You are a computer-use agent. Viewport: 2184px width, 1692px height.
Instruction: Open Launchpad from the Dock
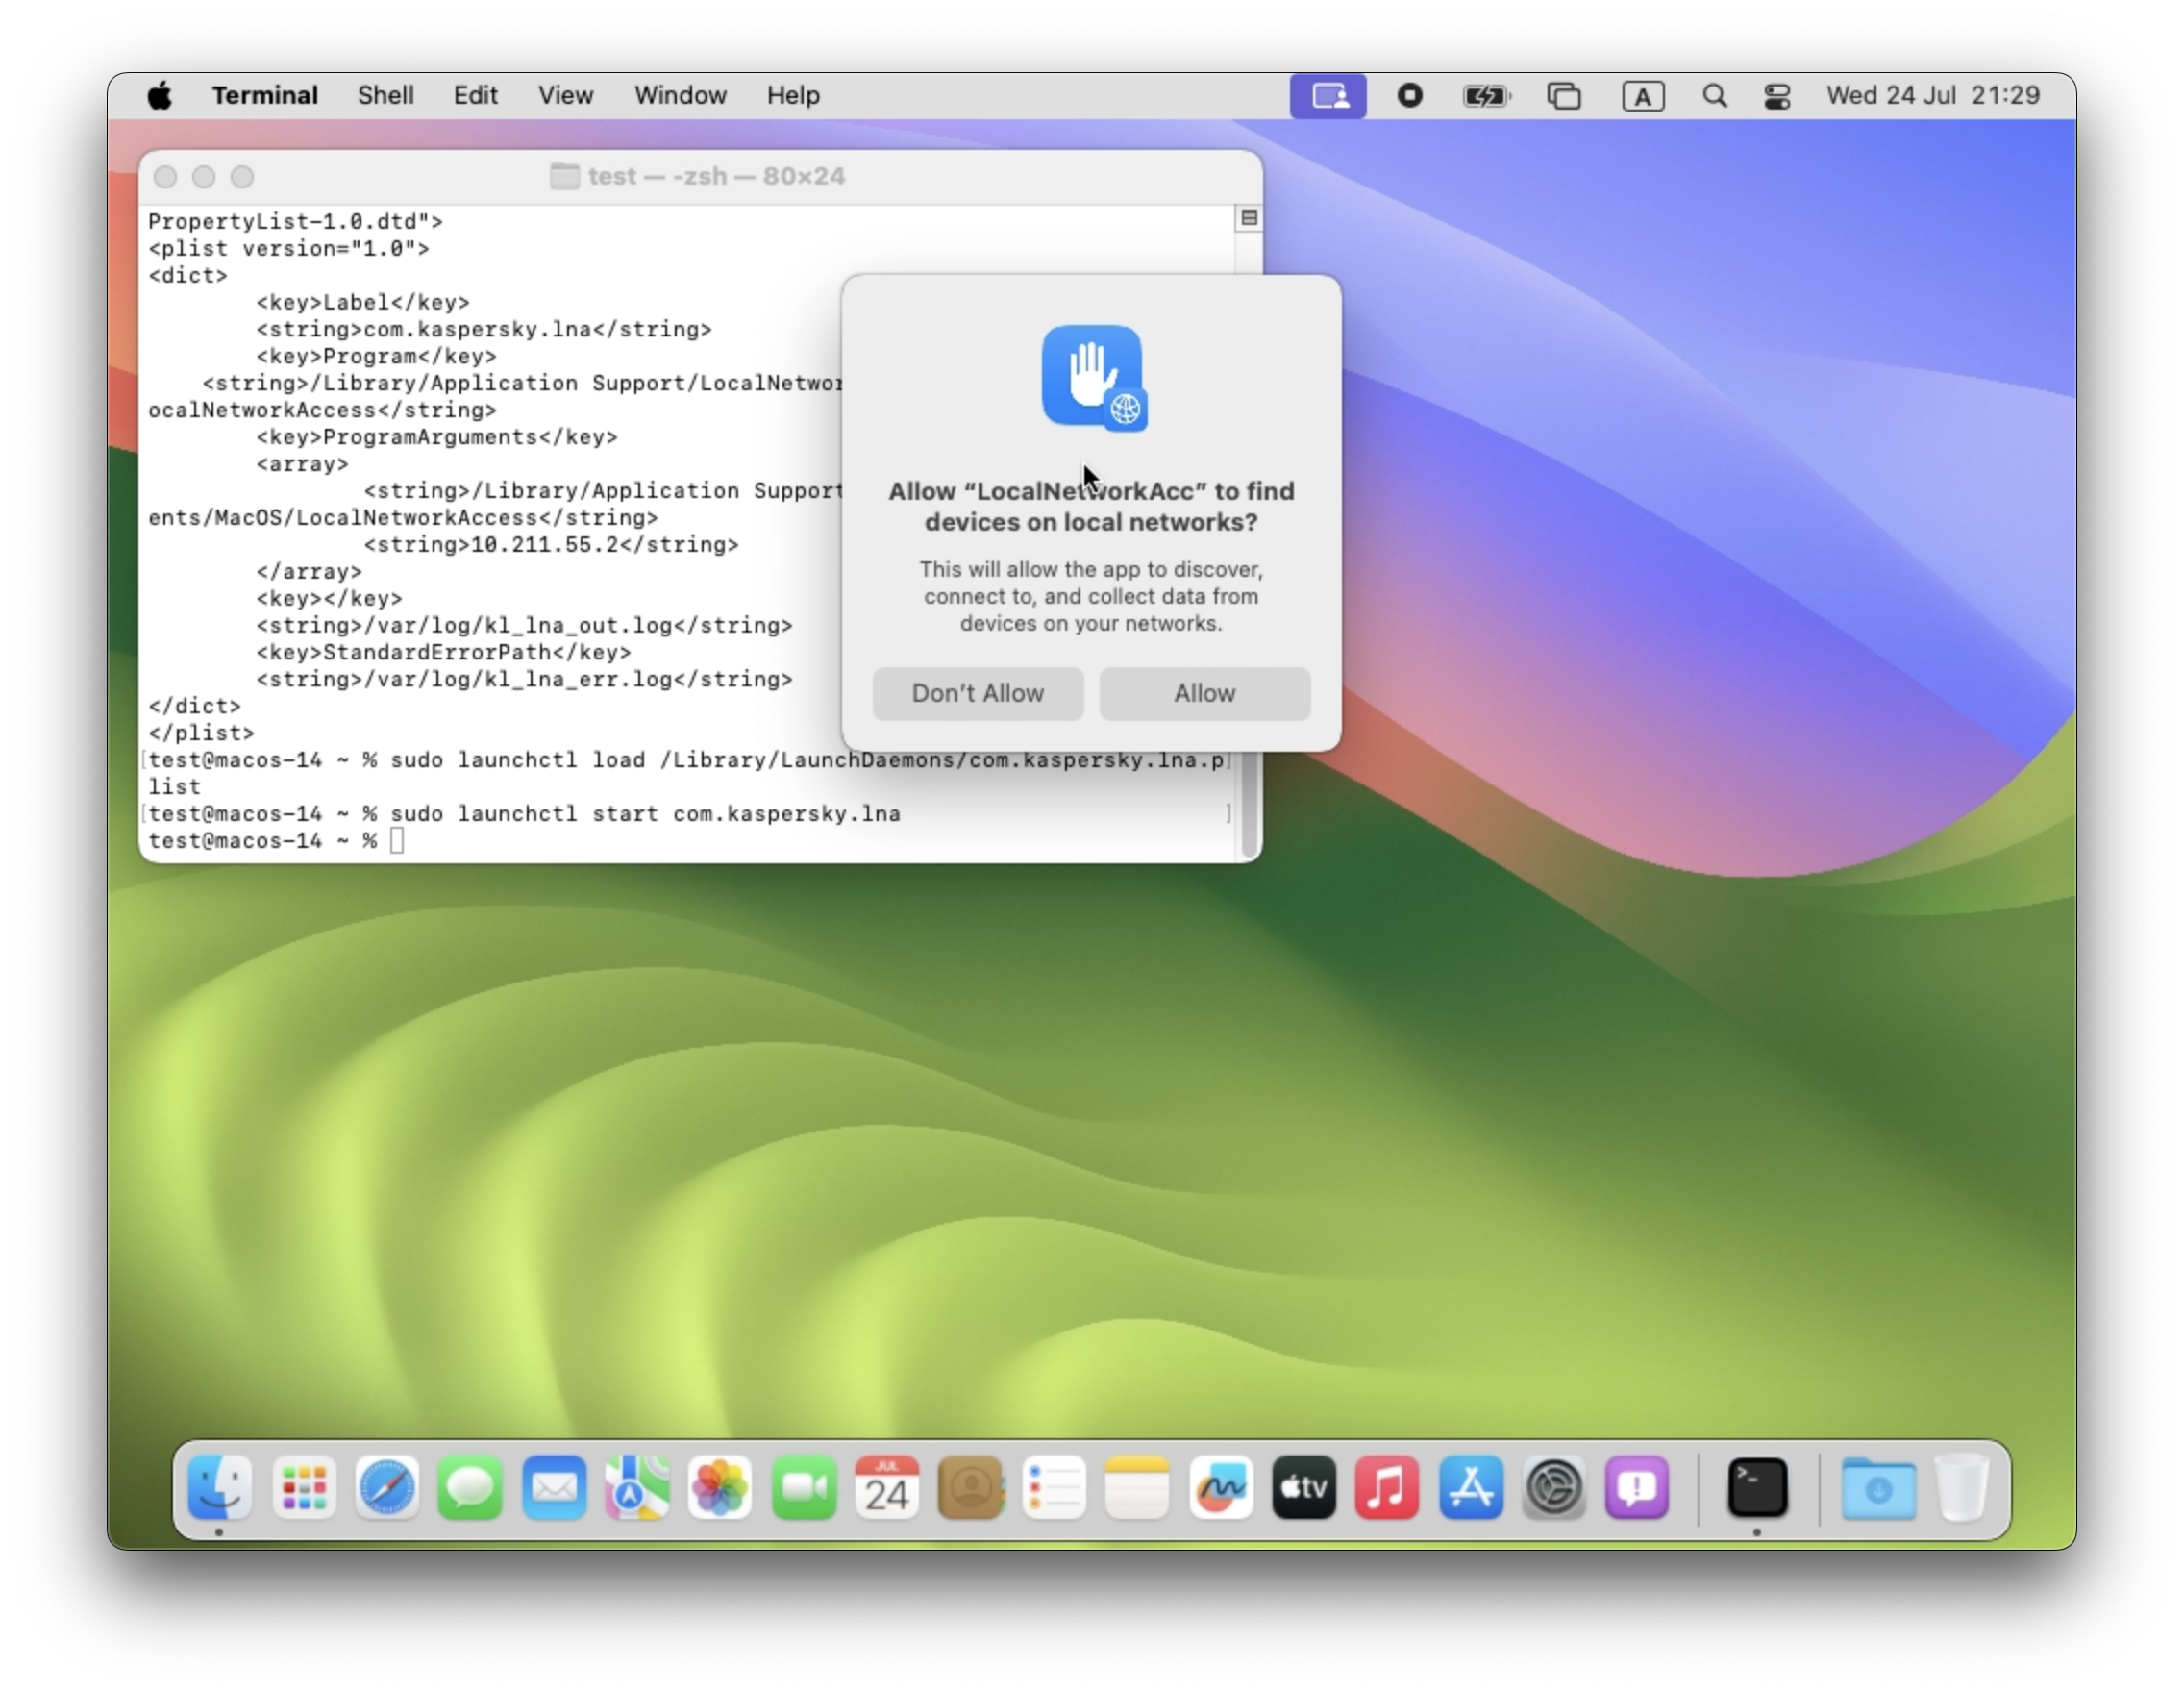coord(304,1487)
